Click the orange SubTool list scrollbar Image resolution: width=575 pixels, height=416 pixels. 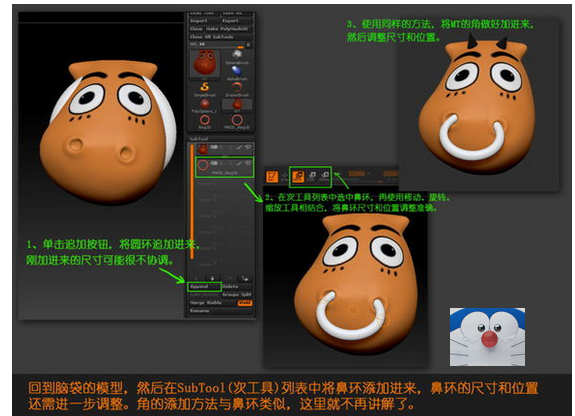[x=192, y=202]
